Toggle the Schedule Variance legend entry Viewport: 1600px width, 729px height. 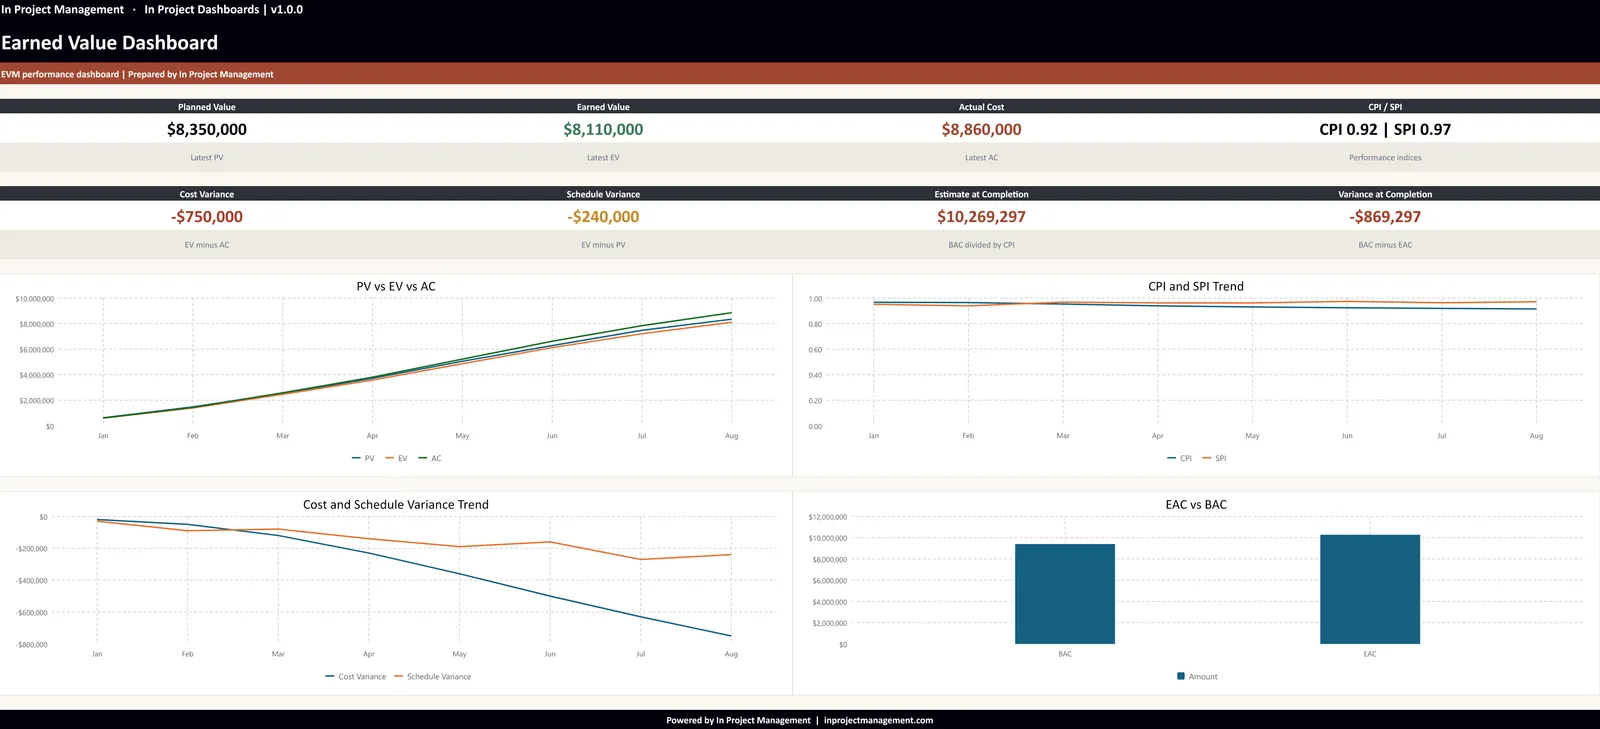coord(433,677)
